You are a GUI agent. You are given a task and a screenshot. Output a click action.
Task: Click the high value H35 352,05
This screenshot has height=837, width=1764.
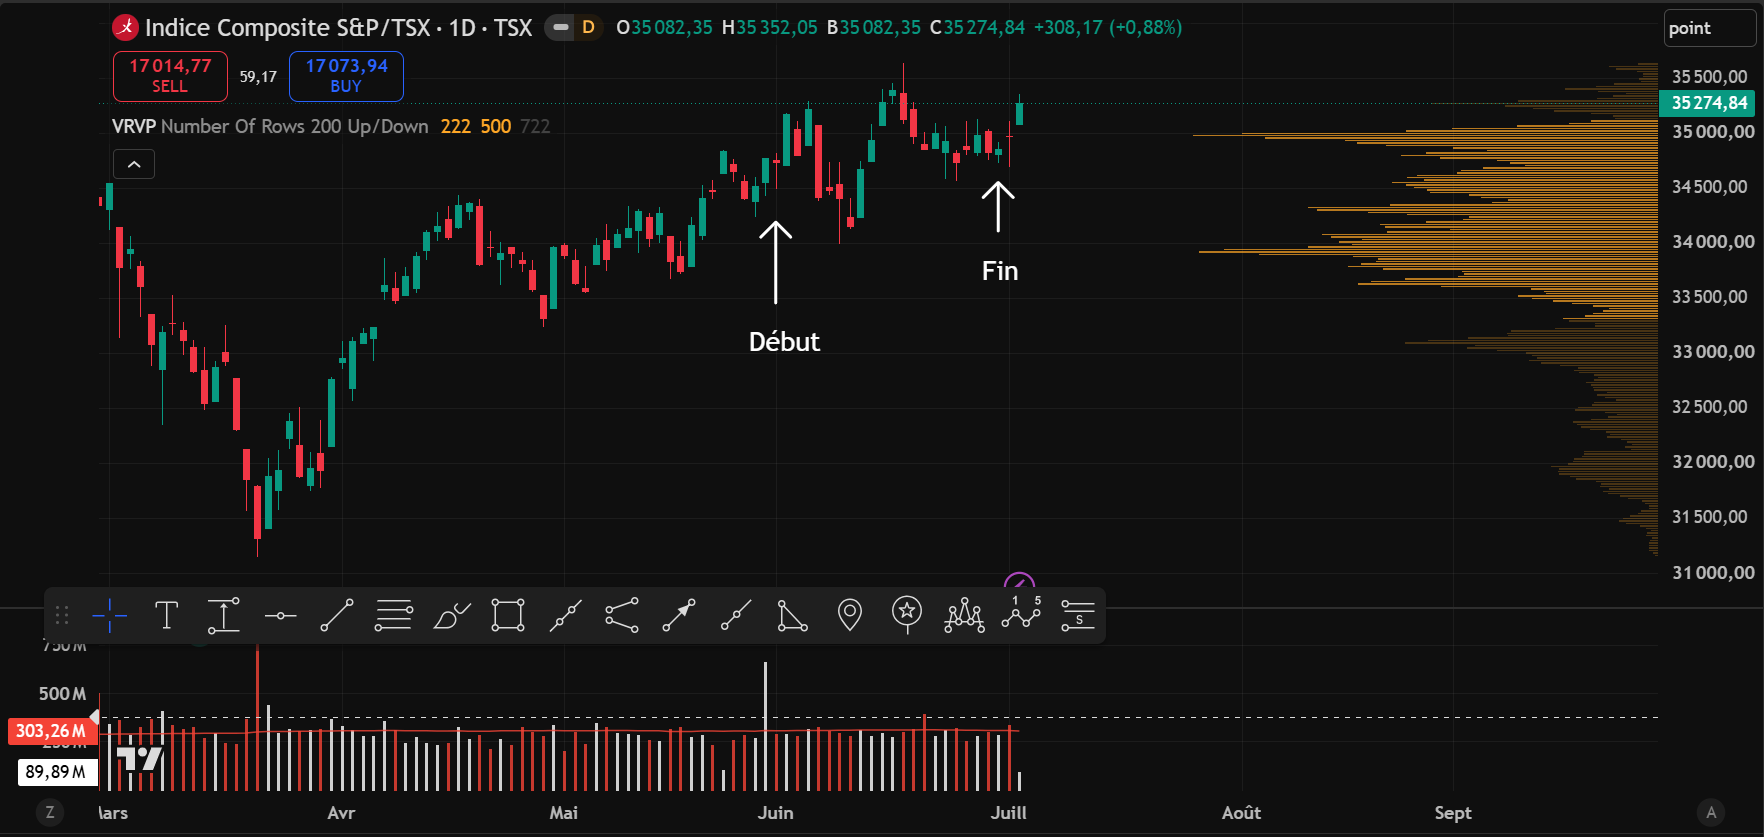tap(770, 28)
